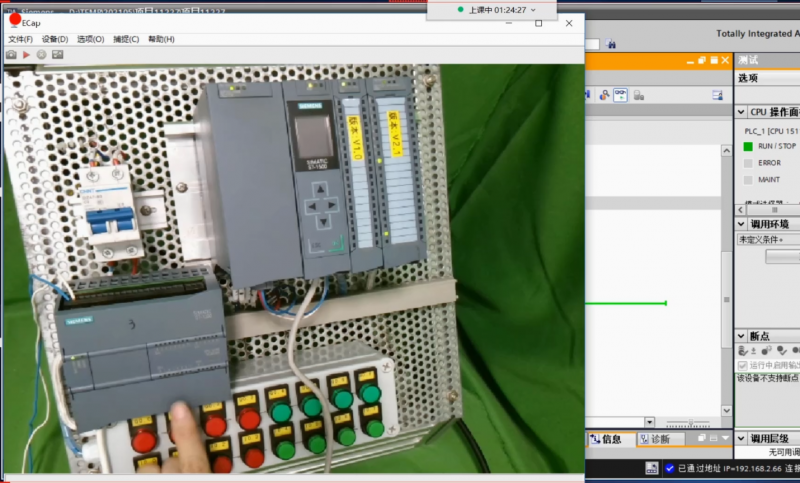Collapse the 调用环境 section

coord(741,224)
